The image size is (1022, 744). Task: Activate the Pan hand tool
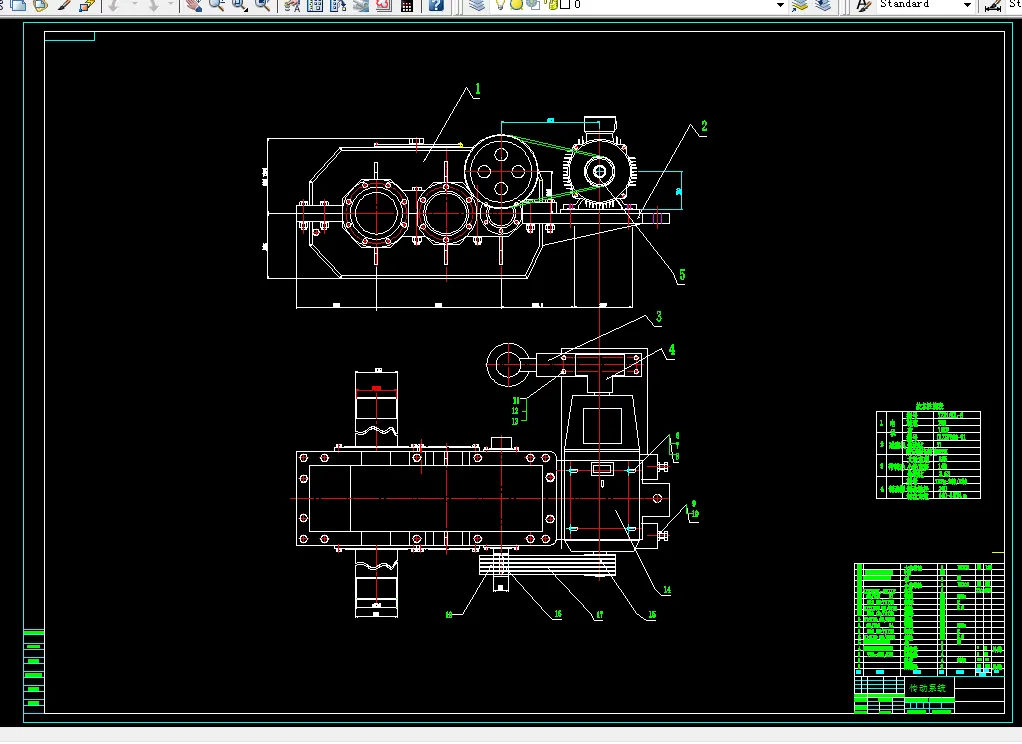[193, 5]
